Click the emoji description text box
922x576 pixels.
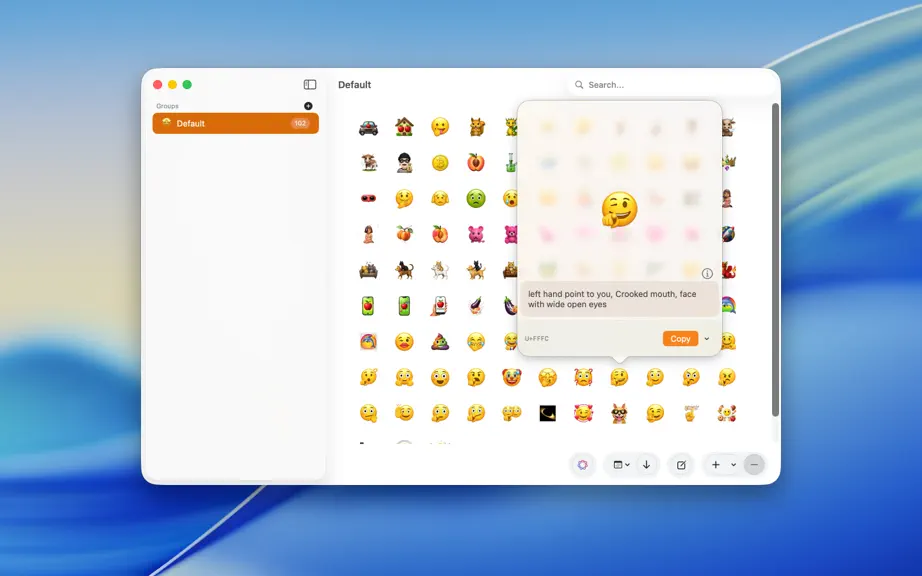[x=619, y=299]
